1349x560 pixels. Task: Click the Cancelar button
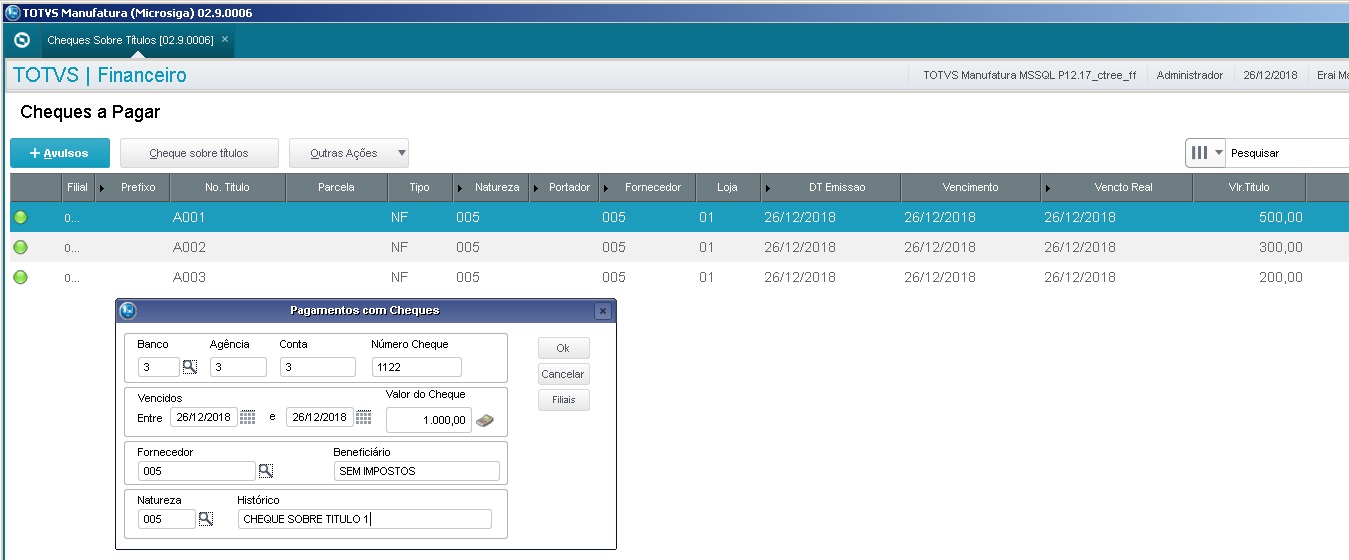(x=563, y=374)
